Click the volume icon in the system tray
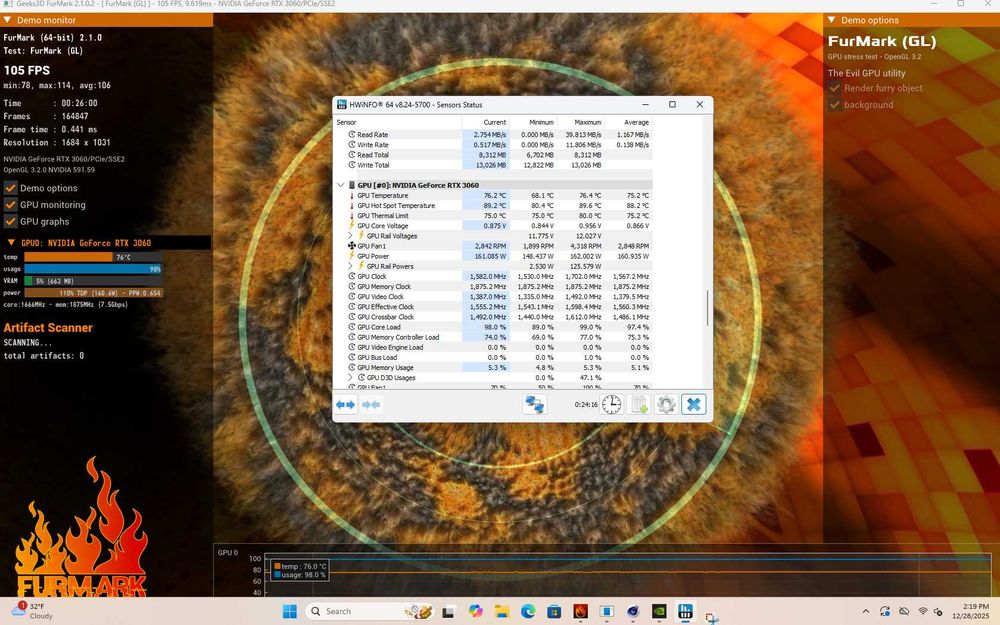The image size is (1000, 625). tap(938, 611)
